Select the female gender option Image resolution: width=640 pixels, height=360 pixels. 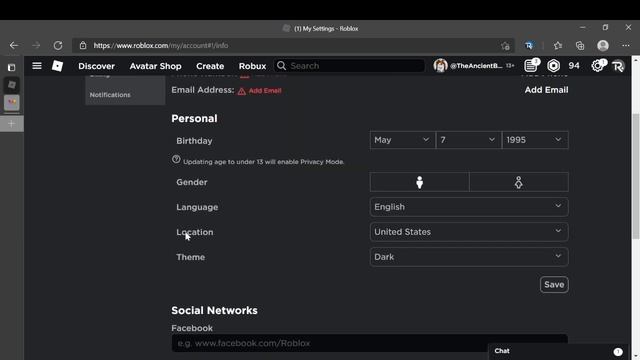(x=519, y=182)
